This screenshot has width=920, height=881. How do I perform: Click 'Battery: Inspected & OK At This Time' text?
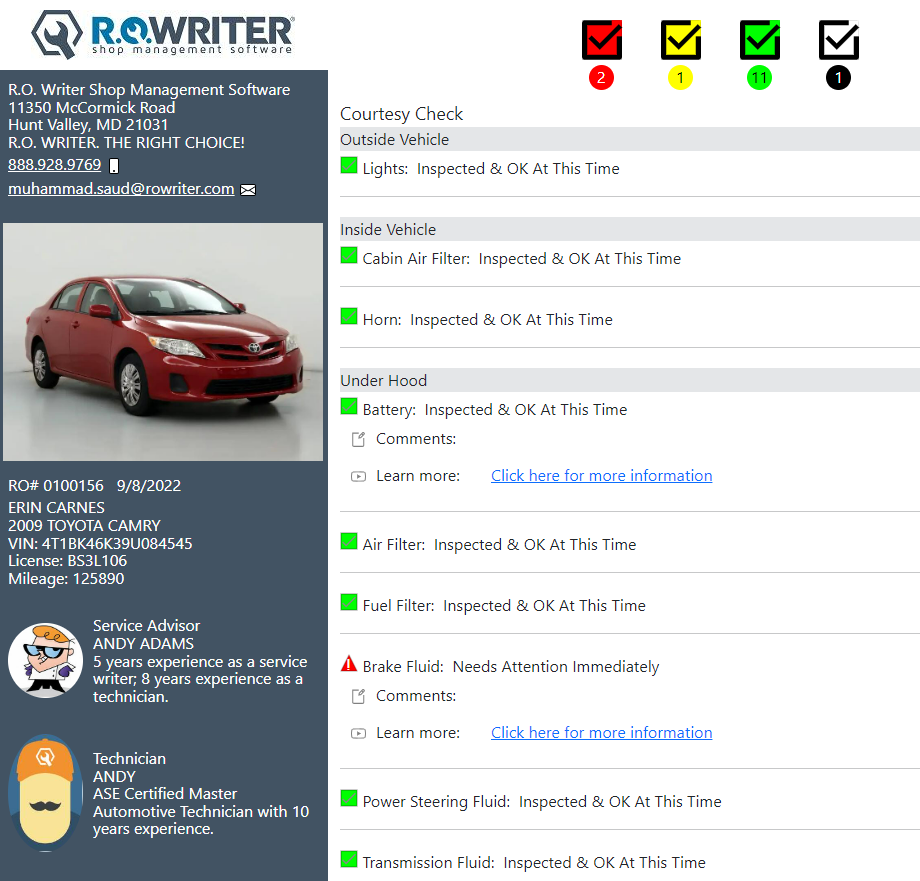495,410
